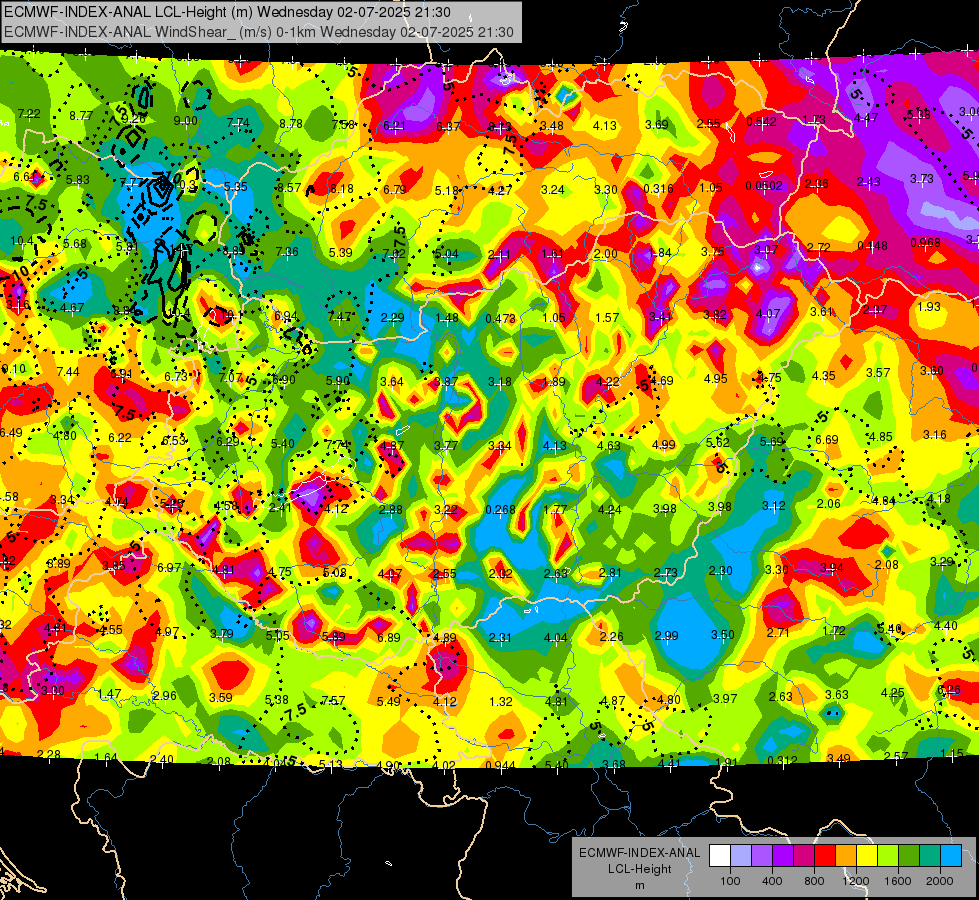The width and height of the screenshot is (979, 900).
Task: Click the wind shear value '8.18'
Action: 342,189
